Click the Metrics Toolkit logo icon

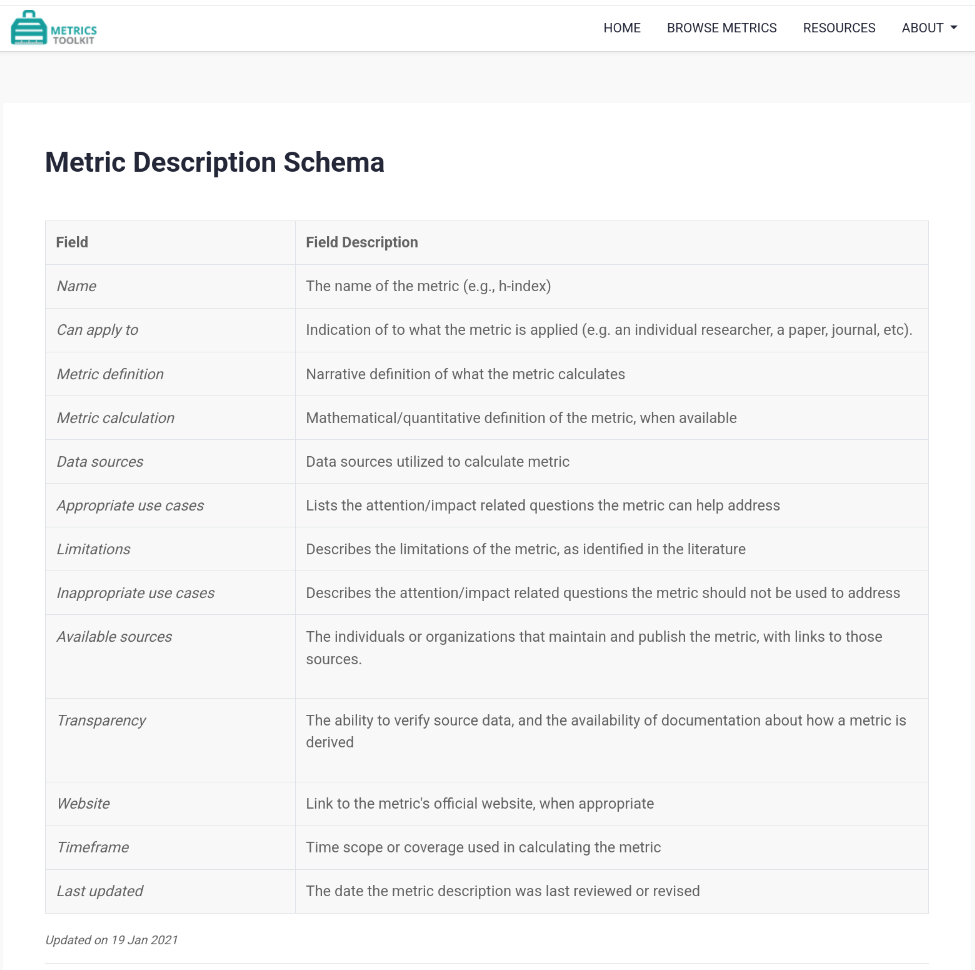pyautogui.click(x=29, y=28)
